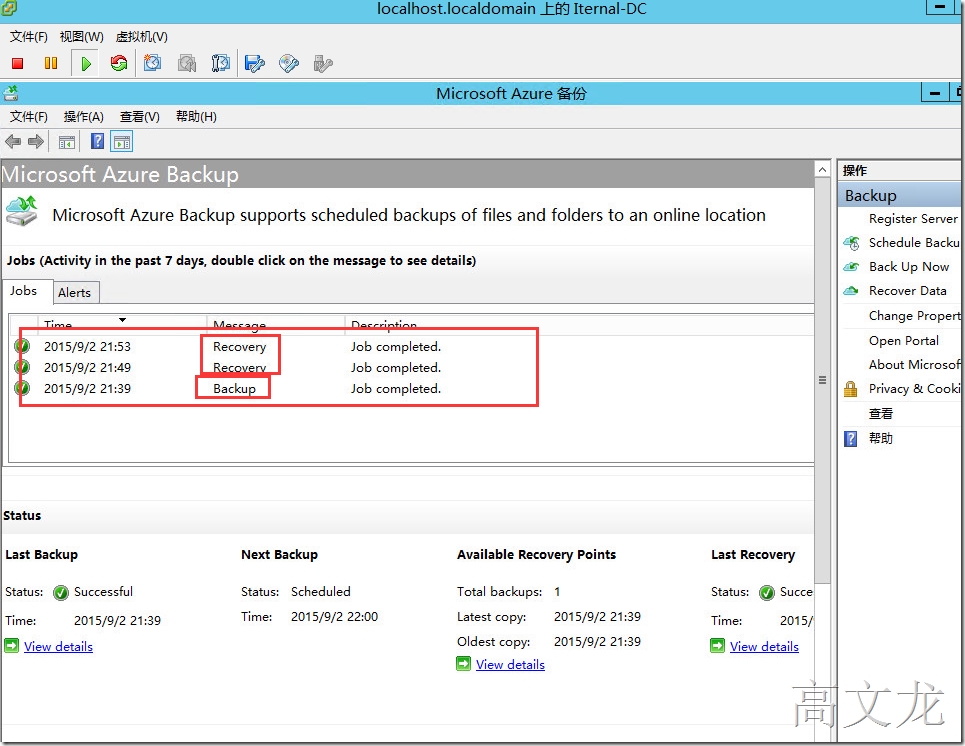The width and height of the screenshot is (965, 746).
Task: Click the restart VM icon
Action: (119, 63)
